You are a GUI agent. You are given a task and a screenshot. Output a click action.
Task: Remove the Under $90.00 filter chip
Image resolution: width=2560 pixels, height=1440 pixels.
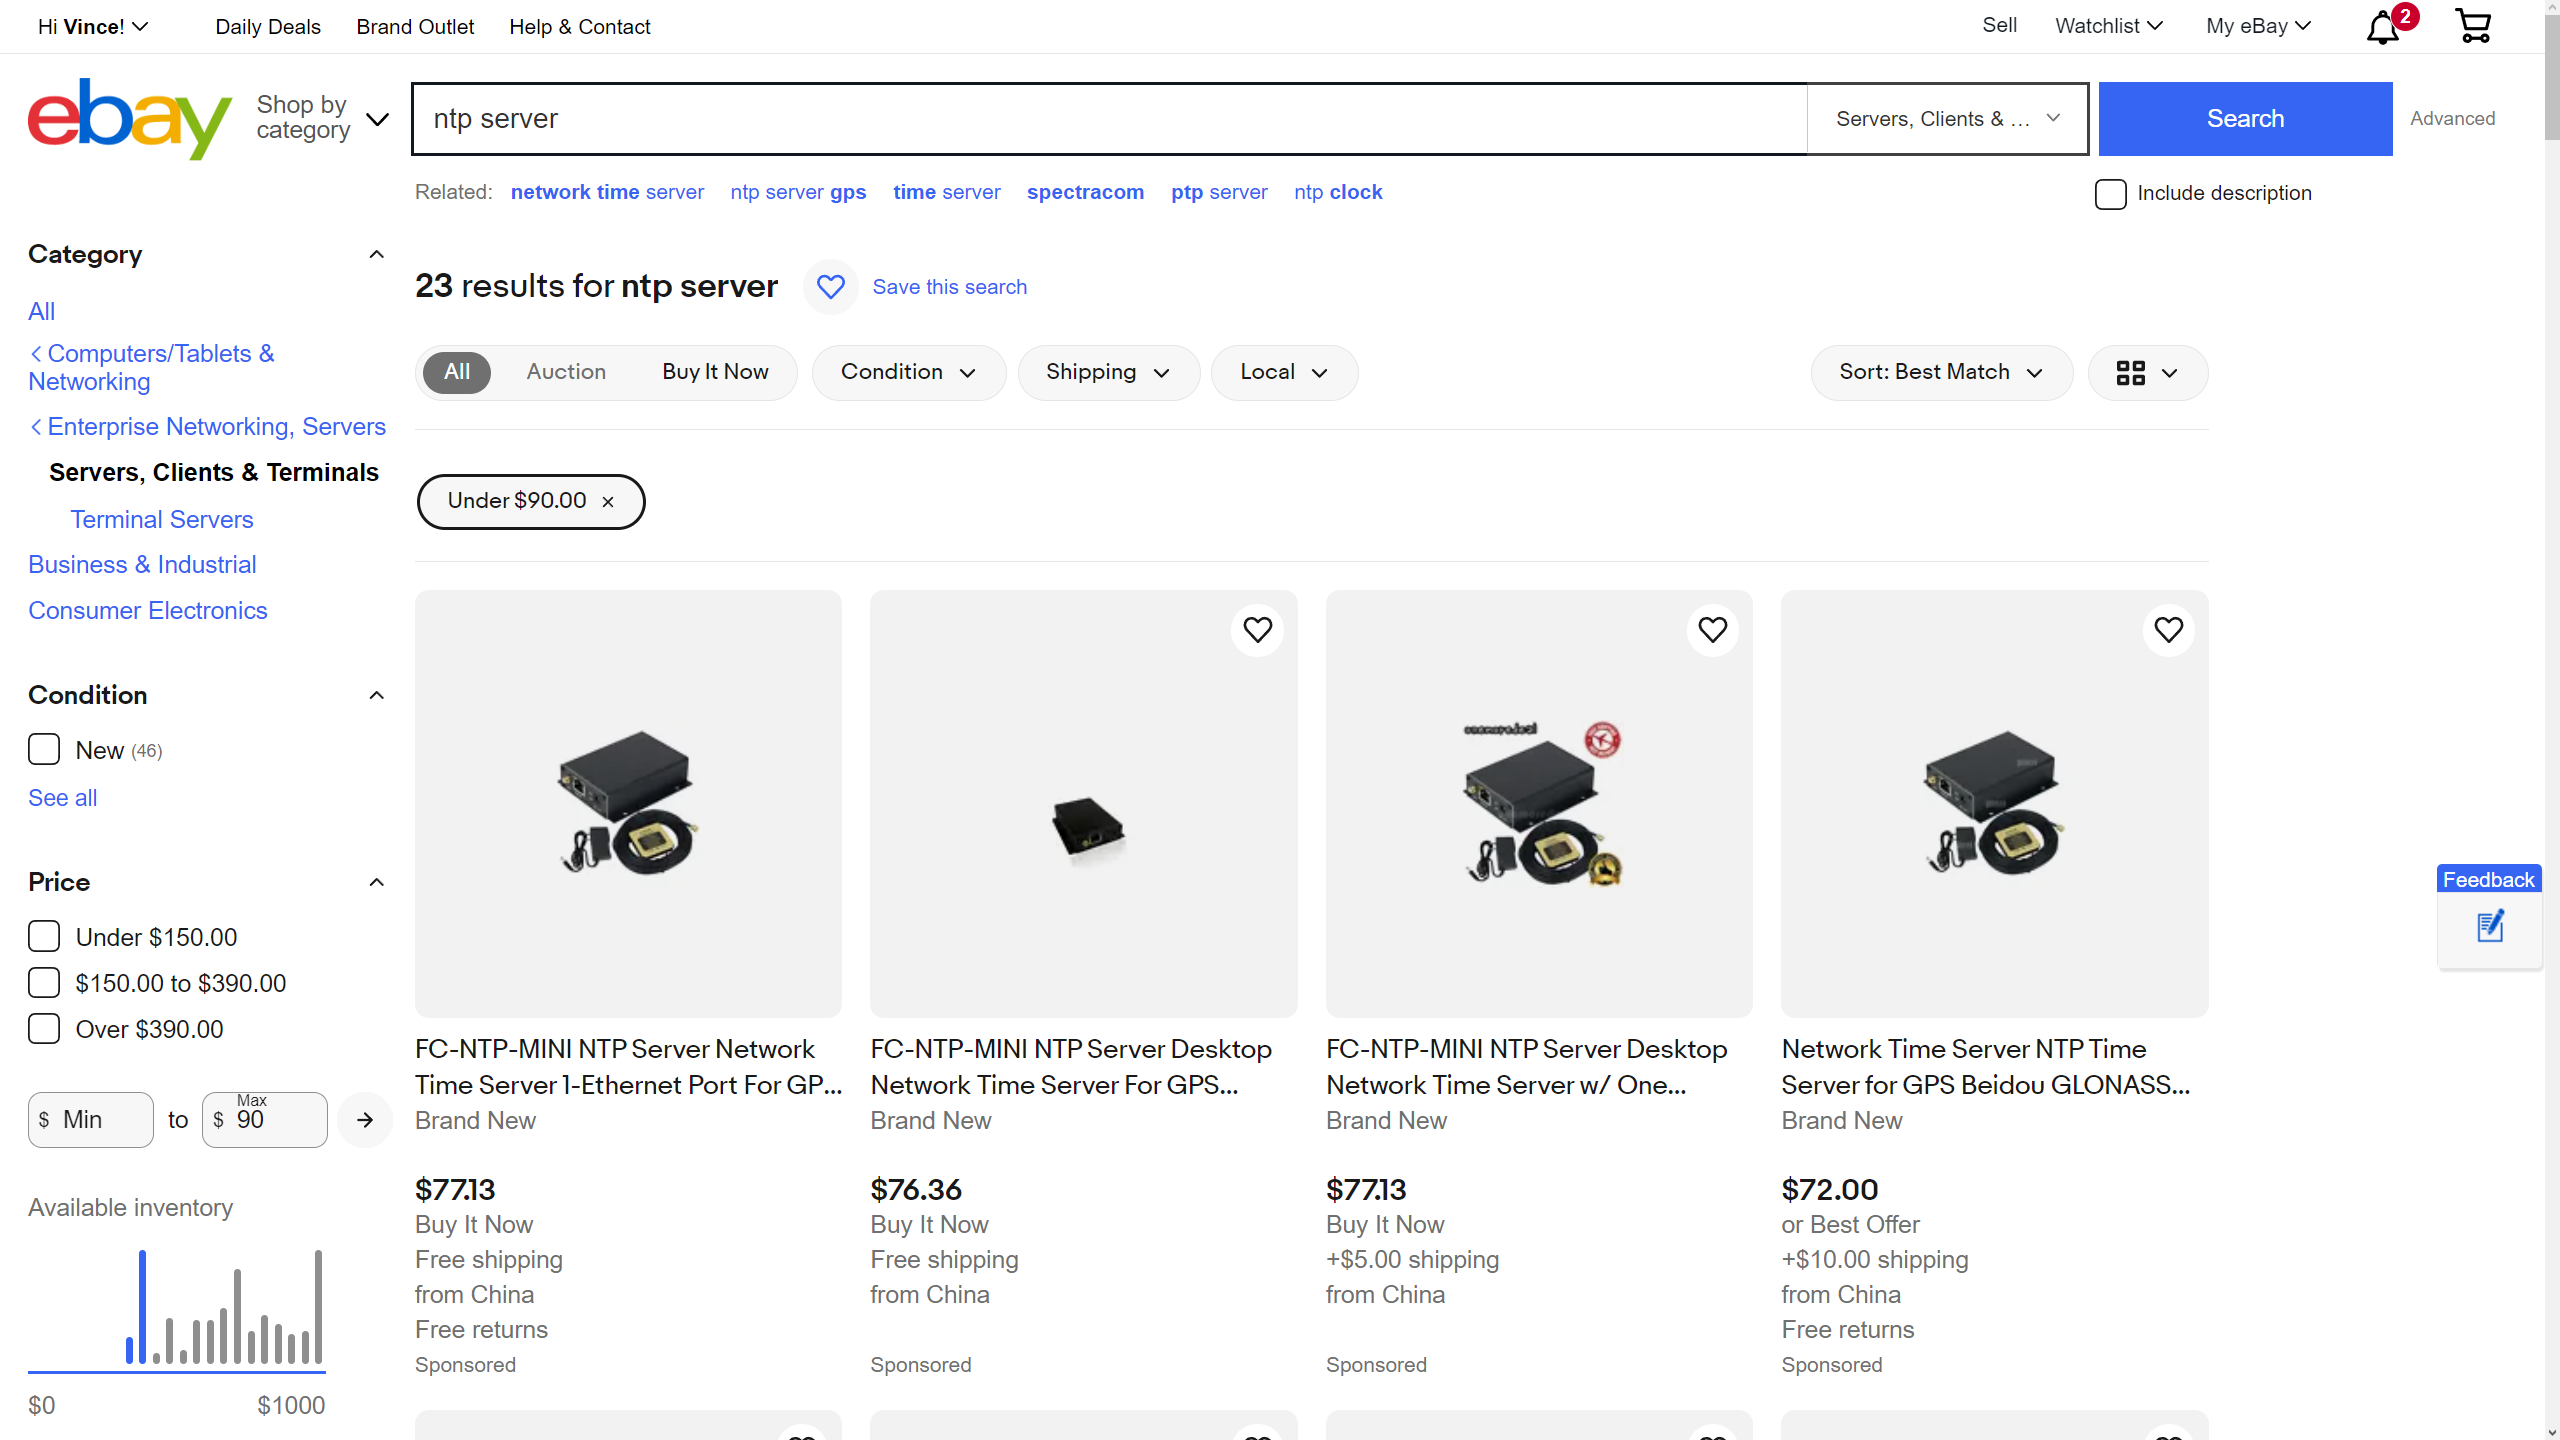coord(608,502)
